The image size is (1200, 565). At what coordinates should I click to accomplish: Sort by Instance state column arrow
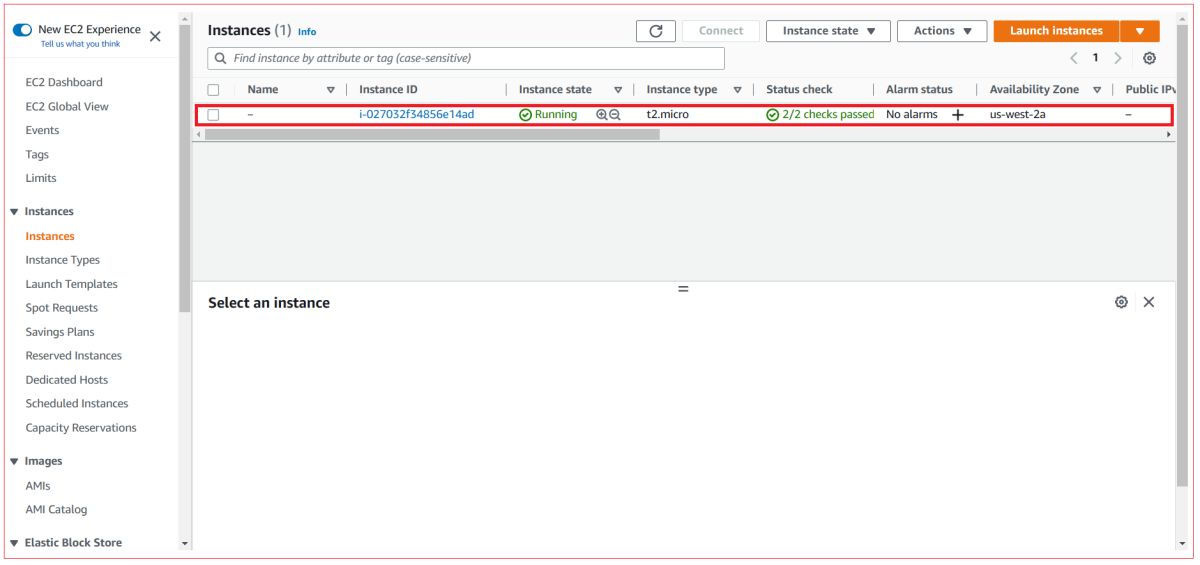618,90
